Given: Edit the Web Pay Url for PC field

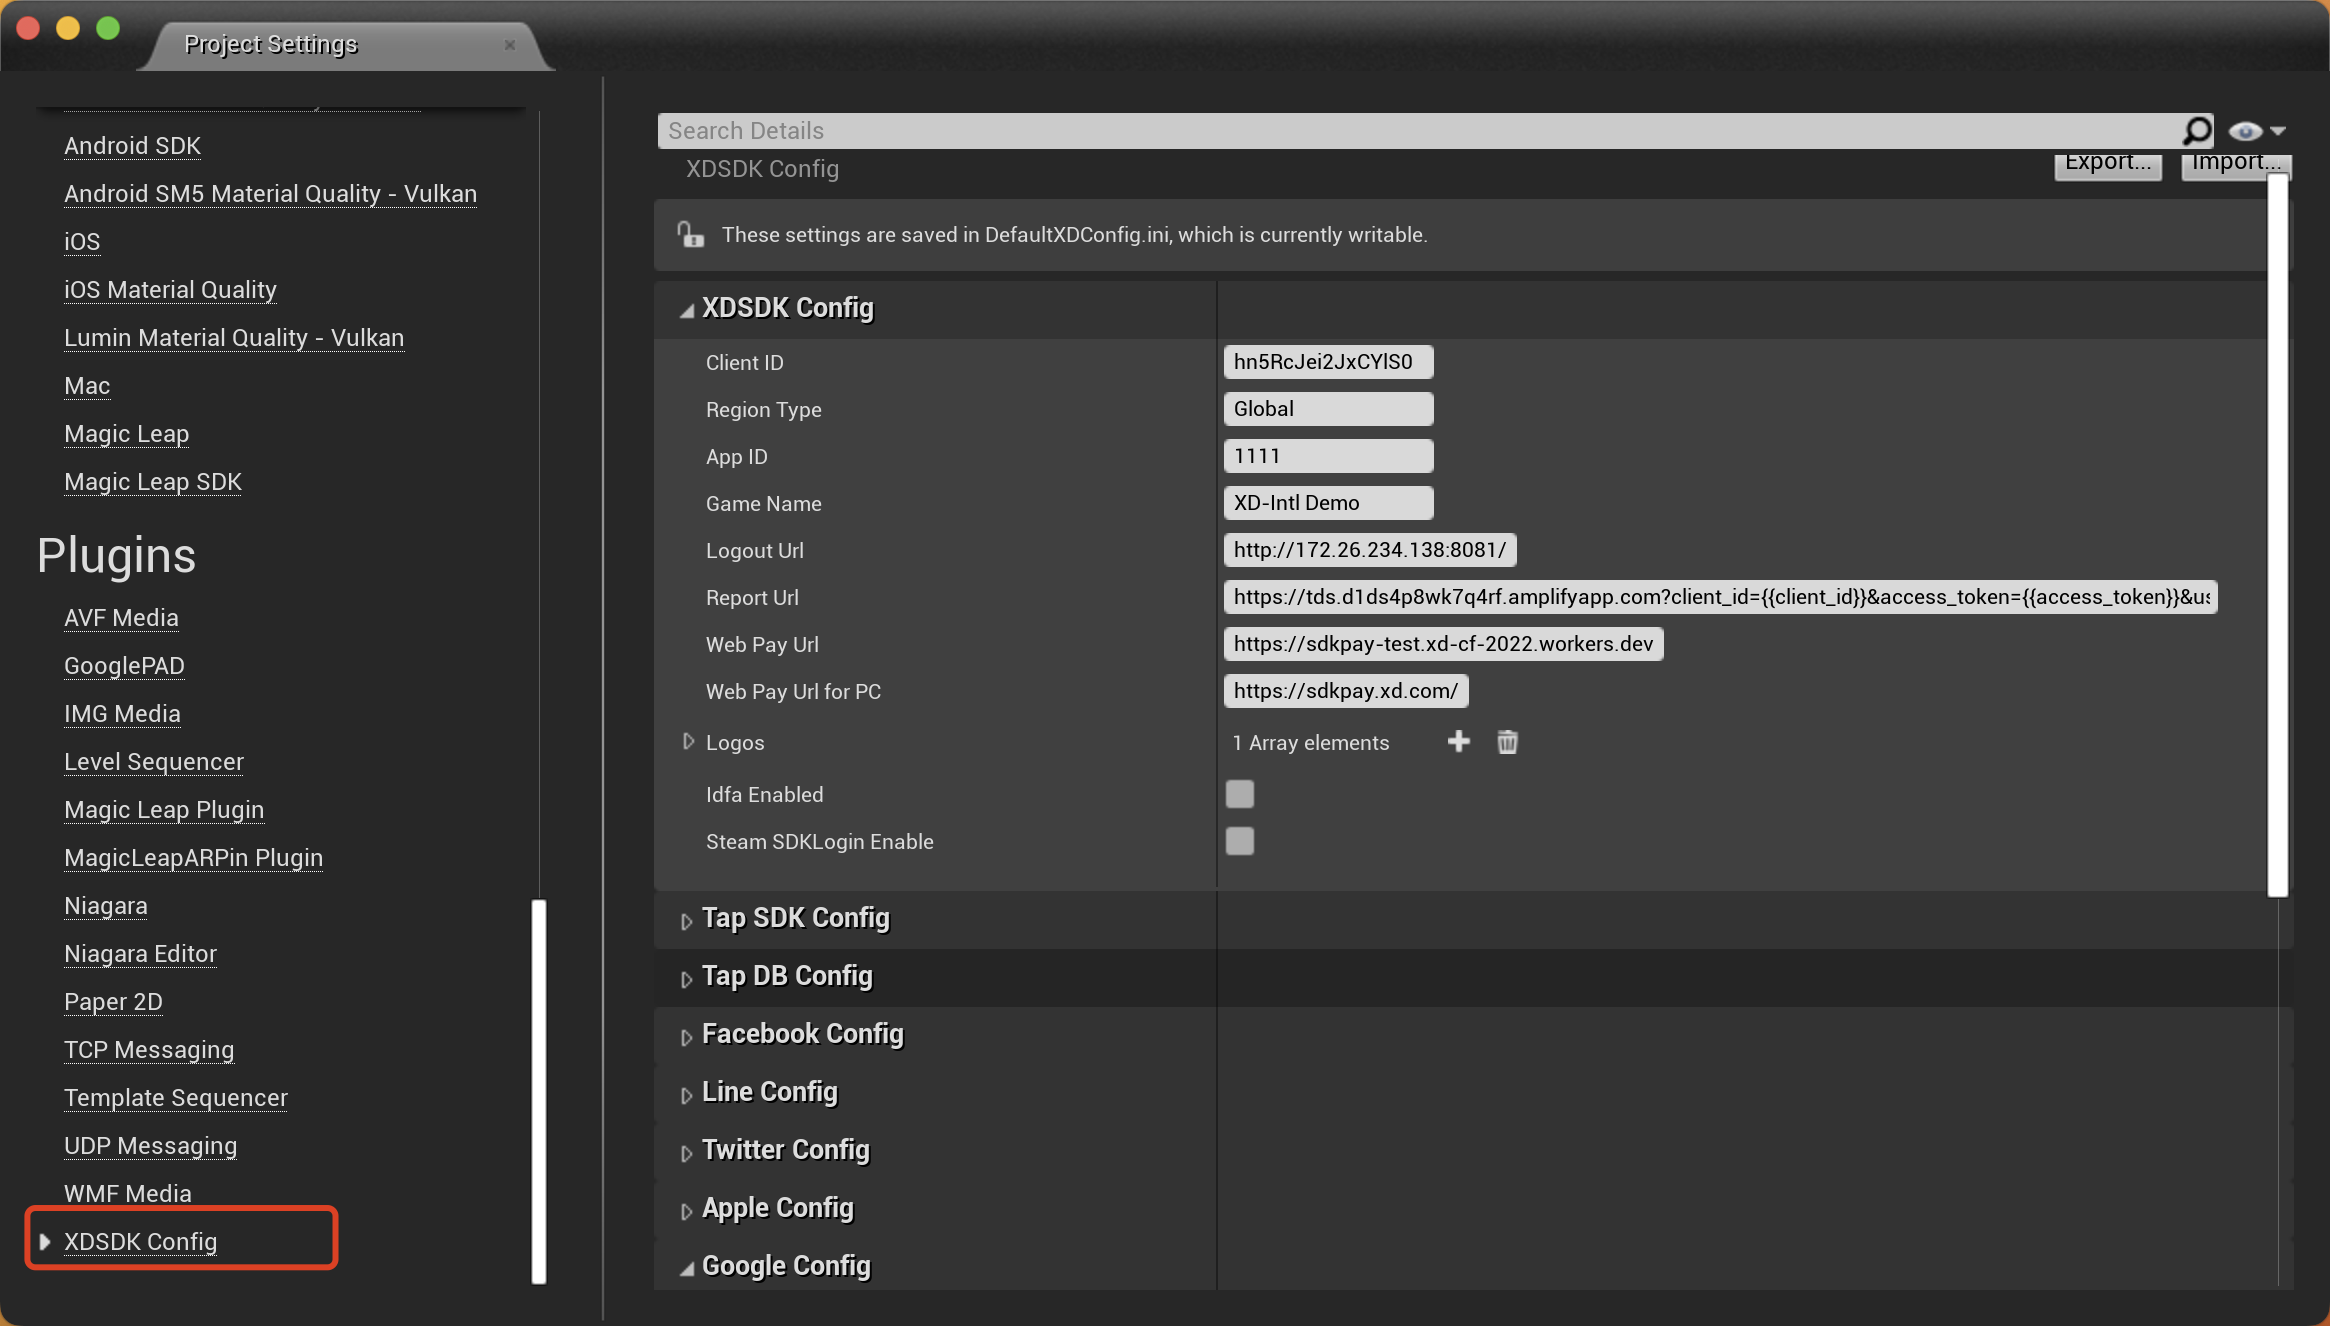Looking at the screenshot, I should pyautogui.click(x=1346, y=691).
